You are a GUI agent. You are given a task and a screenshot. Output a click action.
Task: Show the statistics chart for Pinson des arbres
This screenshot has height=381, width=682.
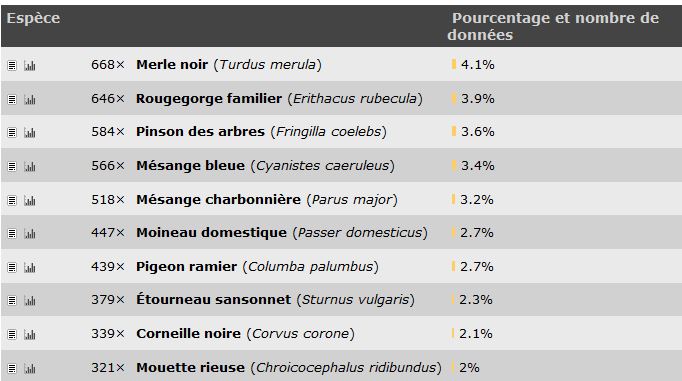[x=30, y=133]
